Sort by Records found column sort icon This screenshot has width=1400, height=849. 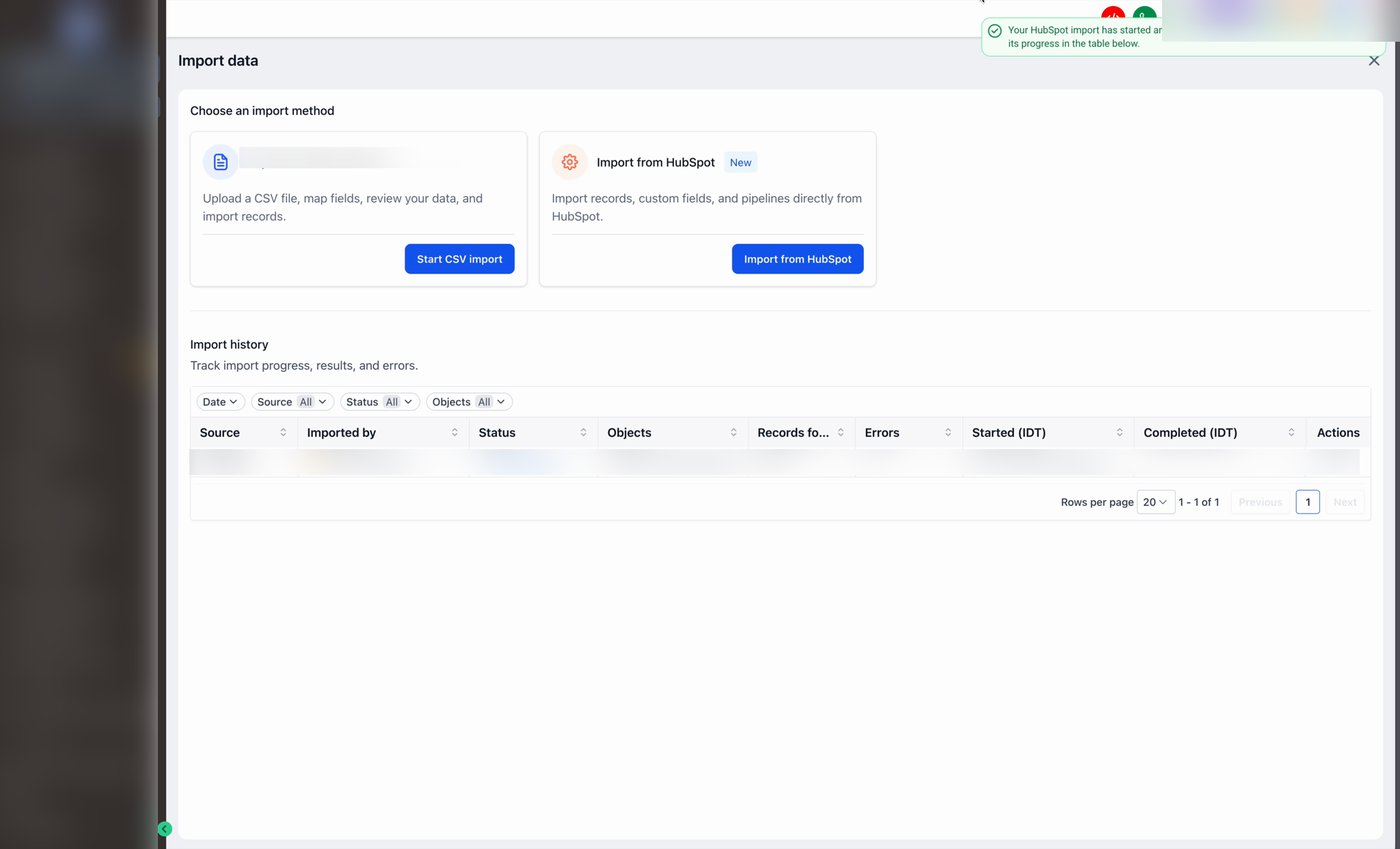point(841,433)
